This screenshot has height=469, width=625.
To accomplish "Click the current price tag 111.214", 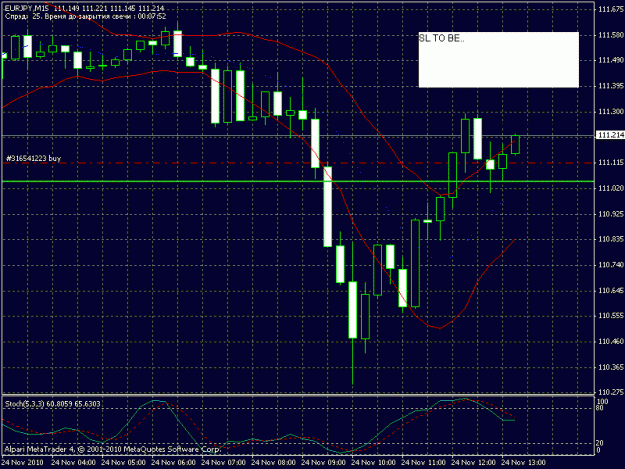I will (x=610, y=135).
